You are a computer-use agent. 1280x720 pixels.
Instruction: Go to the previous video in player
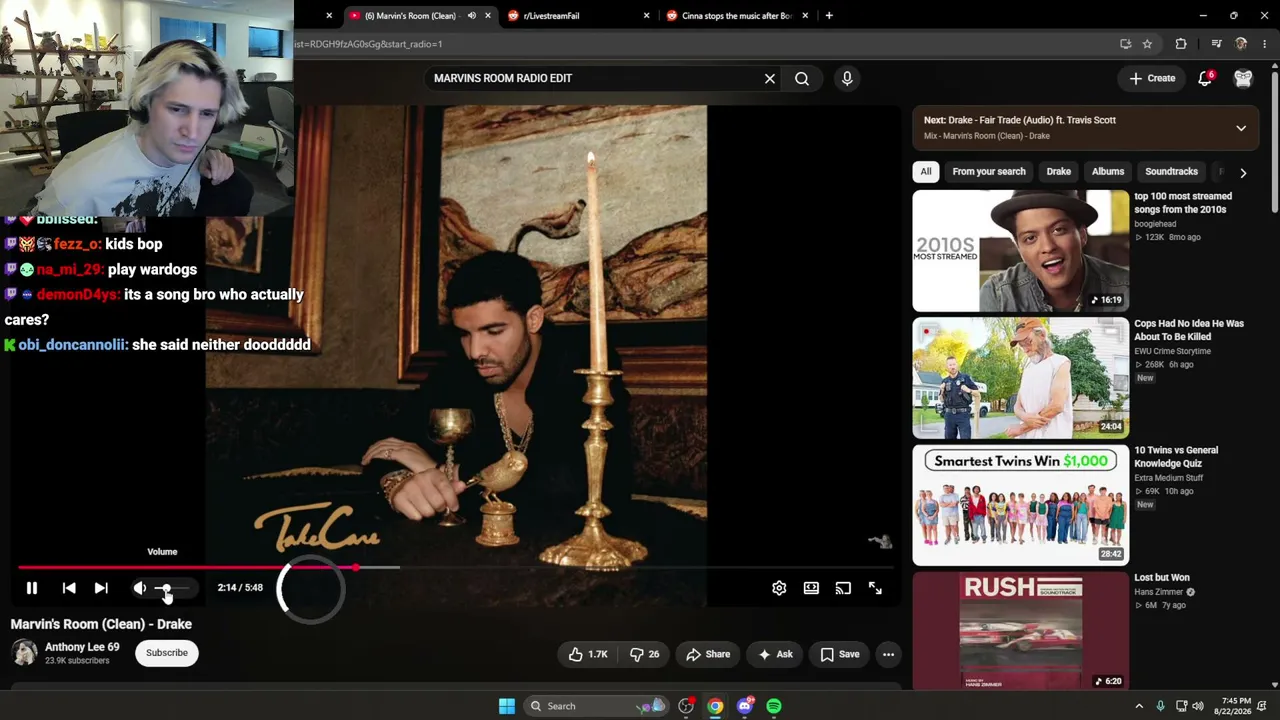pos(69,588)
